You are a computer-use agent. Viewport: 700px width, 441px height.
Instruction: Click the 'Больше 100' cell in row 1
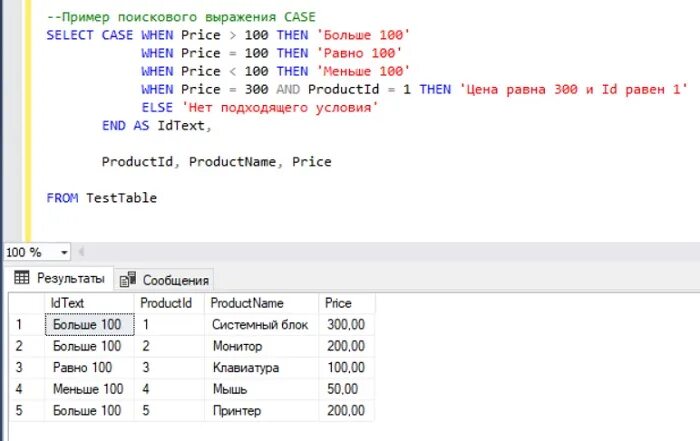click(x=89, y=325)
